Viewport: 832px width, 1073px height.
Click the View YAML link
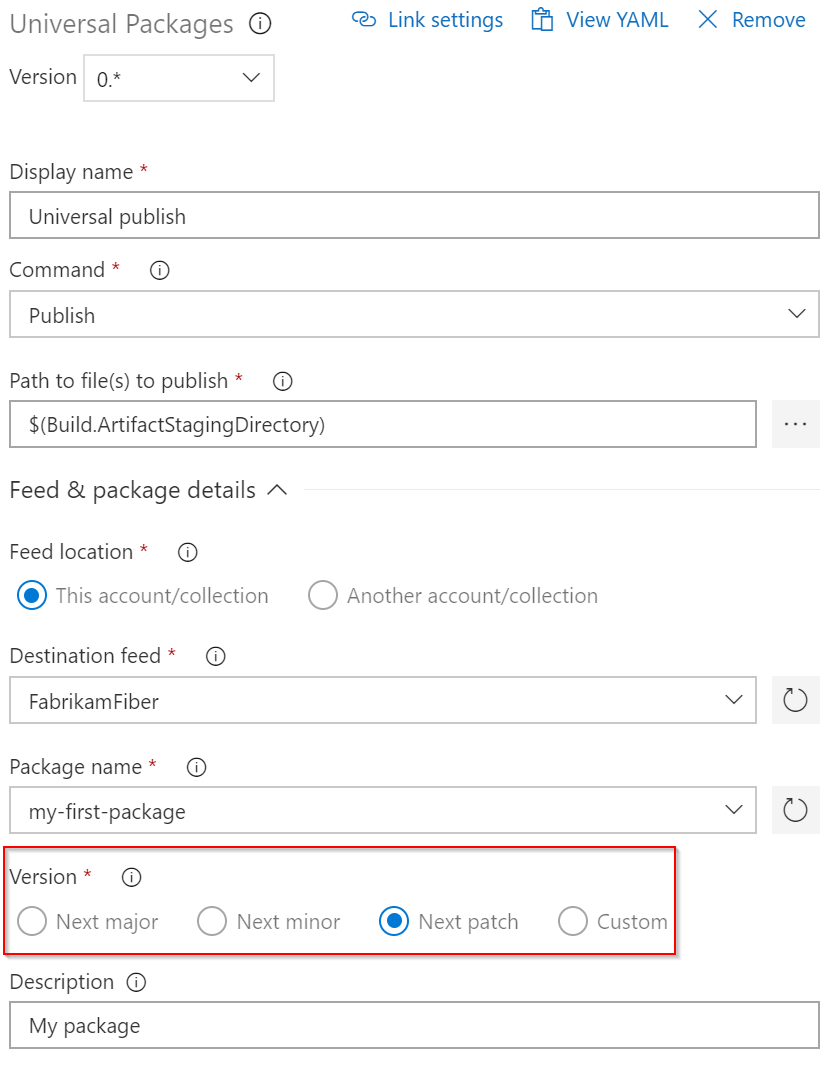[x=617, y=19]
